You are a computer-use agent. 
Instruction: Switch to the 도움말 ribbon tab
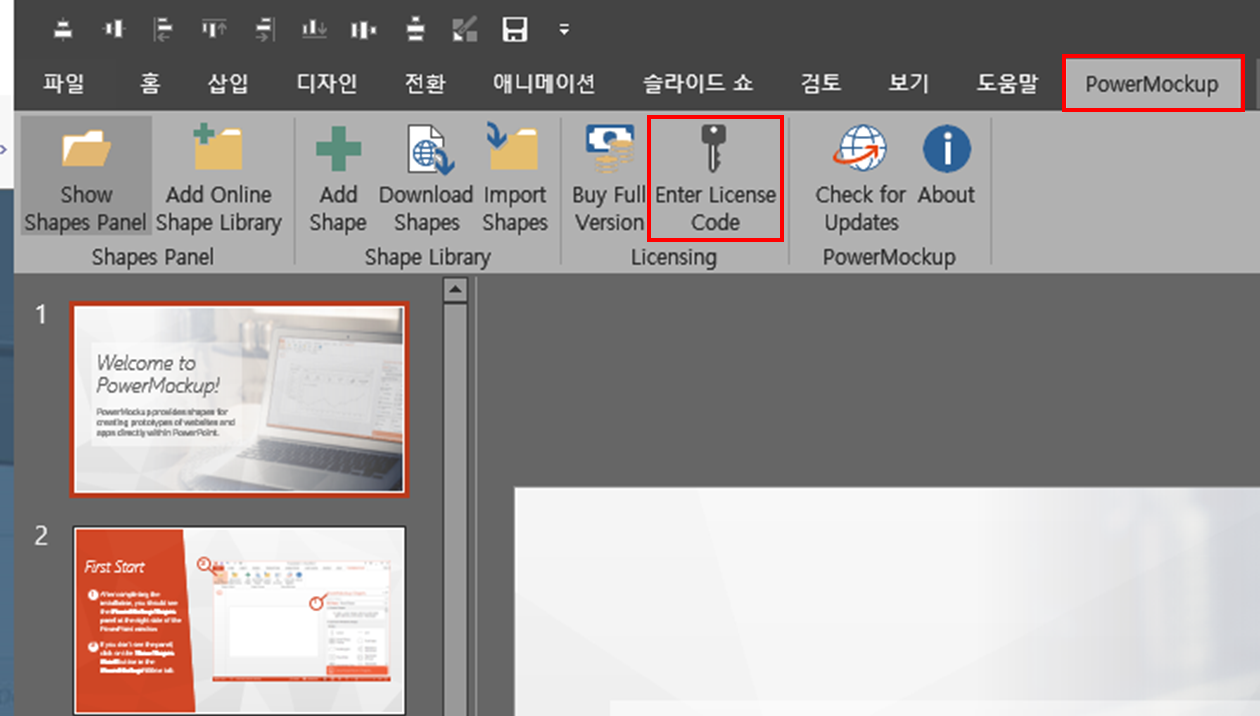pyautogui.click(x=1007, y=84)
